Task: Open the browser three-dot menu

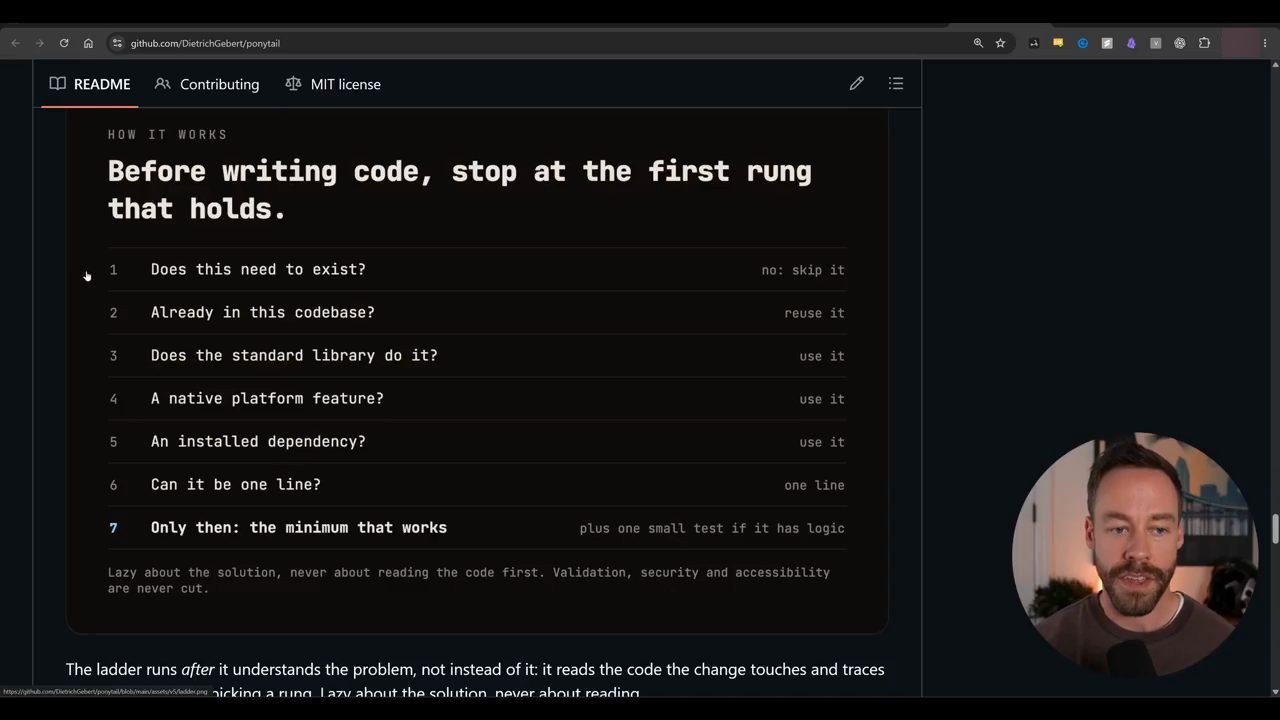Action: [x=1265, y=43]
